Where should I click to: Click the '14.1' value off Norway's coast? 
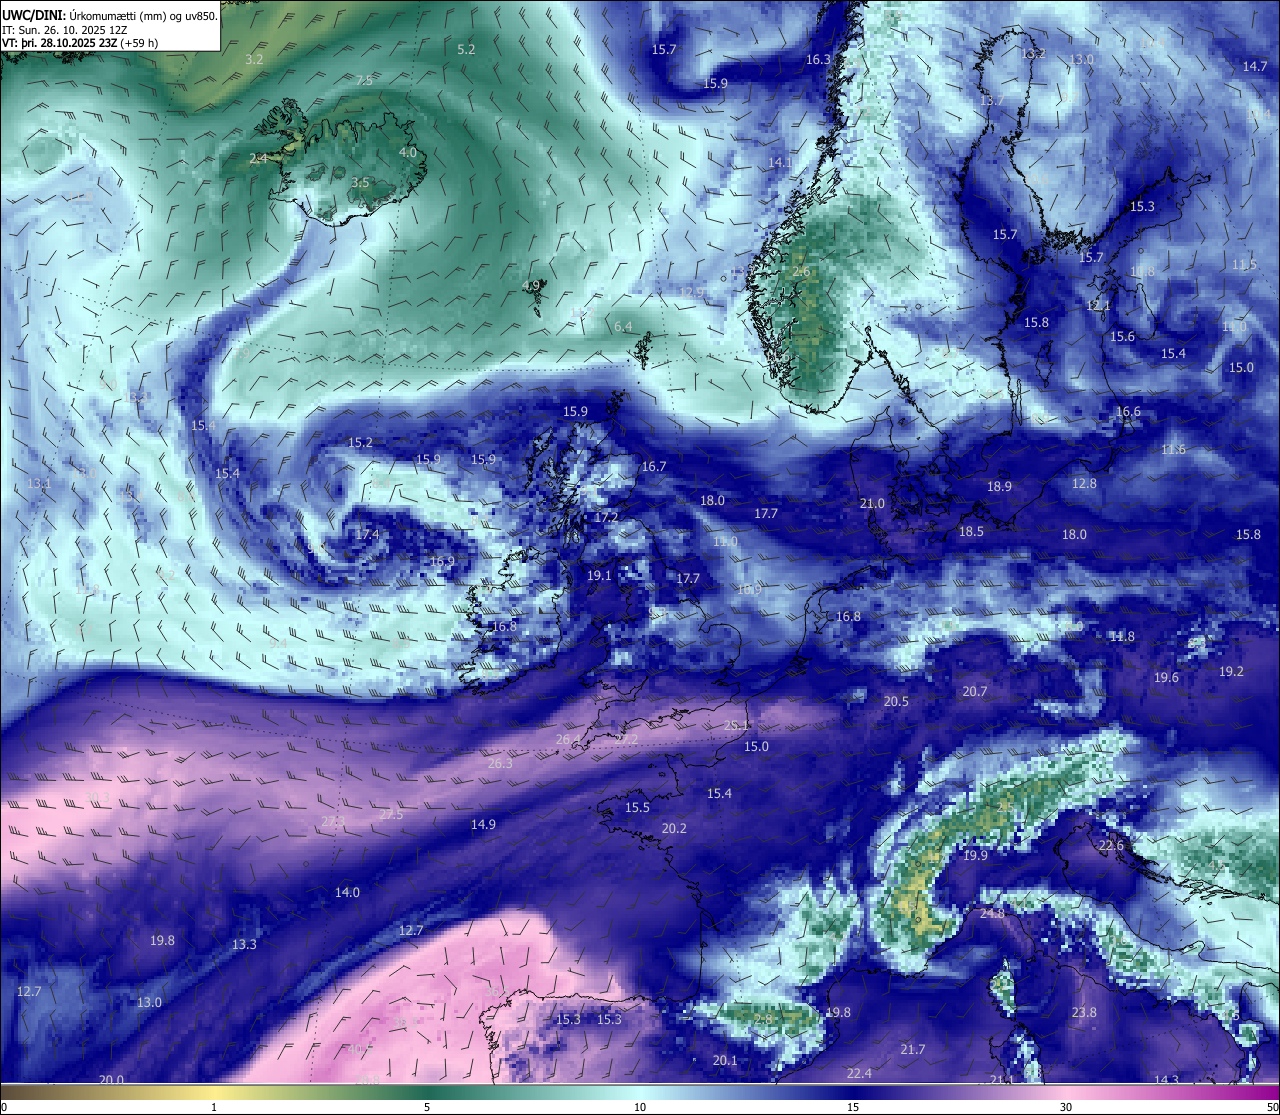pos(780,163)
